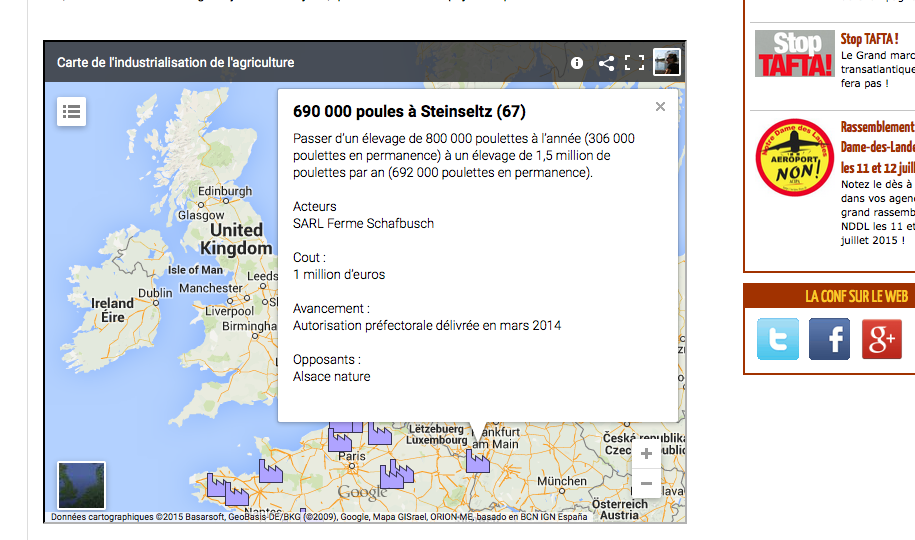Viewport: 915px width, 540px height.
Task: Click the map owner avatar
Action: (667, 62)
